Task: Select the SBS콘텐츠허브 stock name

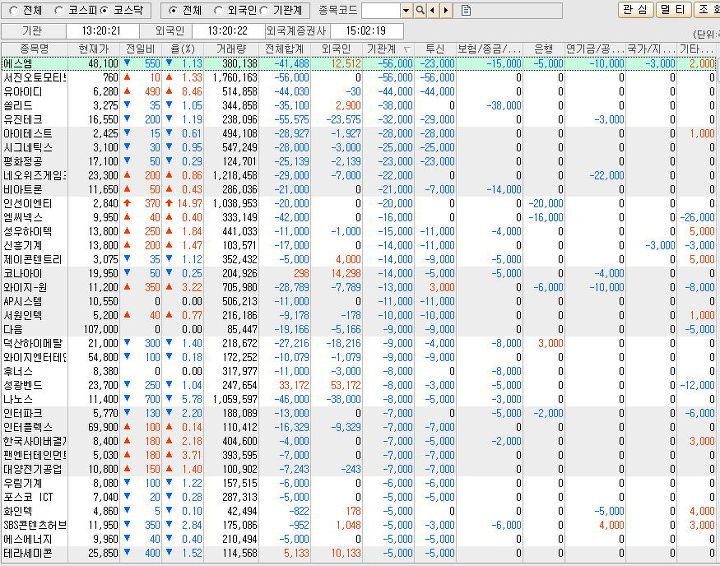Action: click(x=35, y=525)
